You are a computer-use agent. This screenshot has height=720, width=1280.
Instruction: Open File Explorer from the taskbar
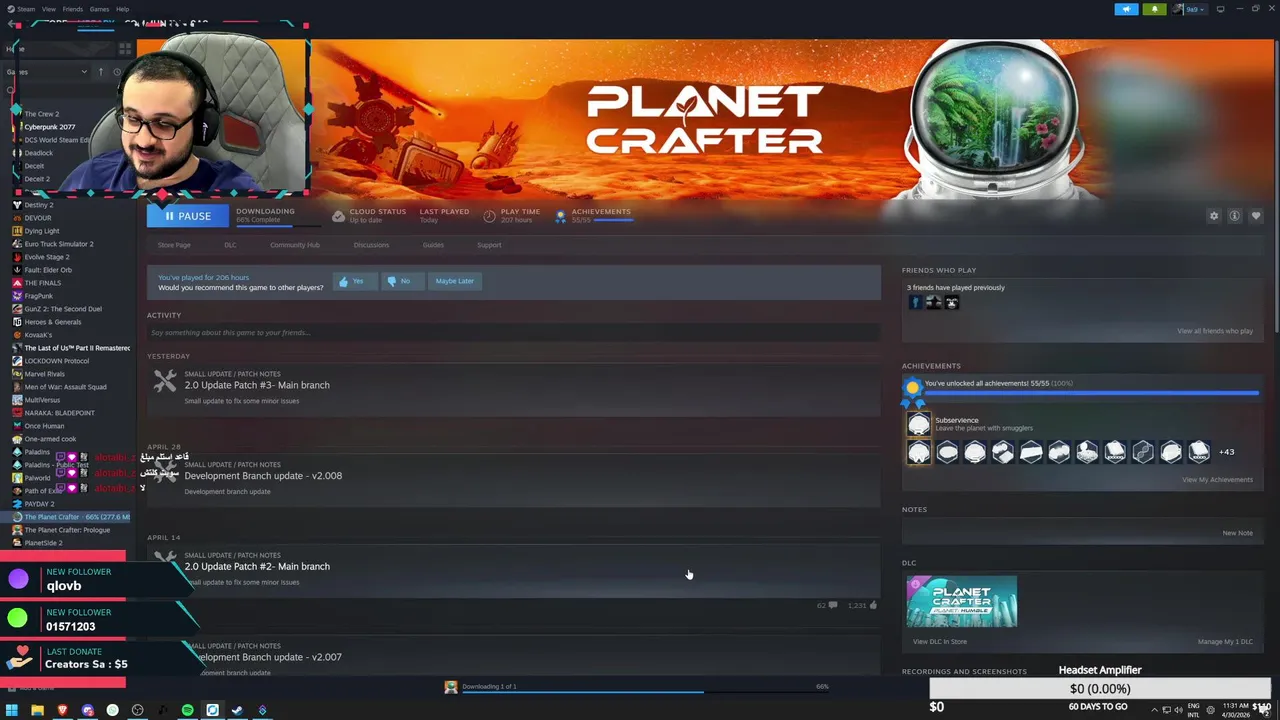[37, 710]
